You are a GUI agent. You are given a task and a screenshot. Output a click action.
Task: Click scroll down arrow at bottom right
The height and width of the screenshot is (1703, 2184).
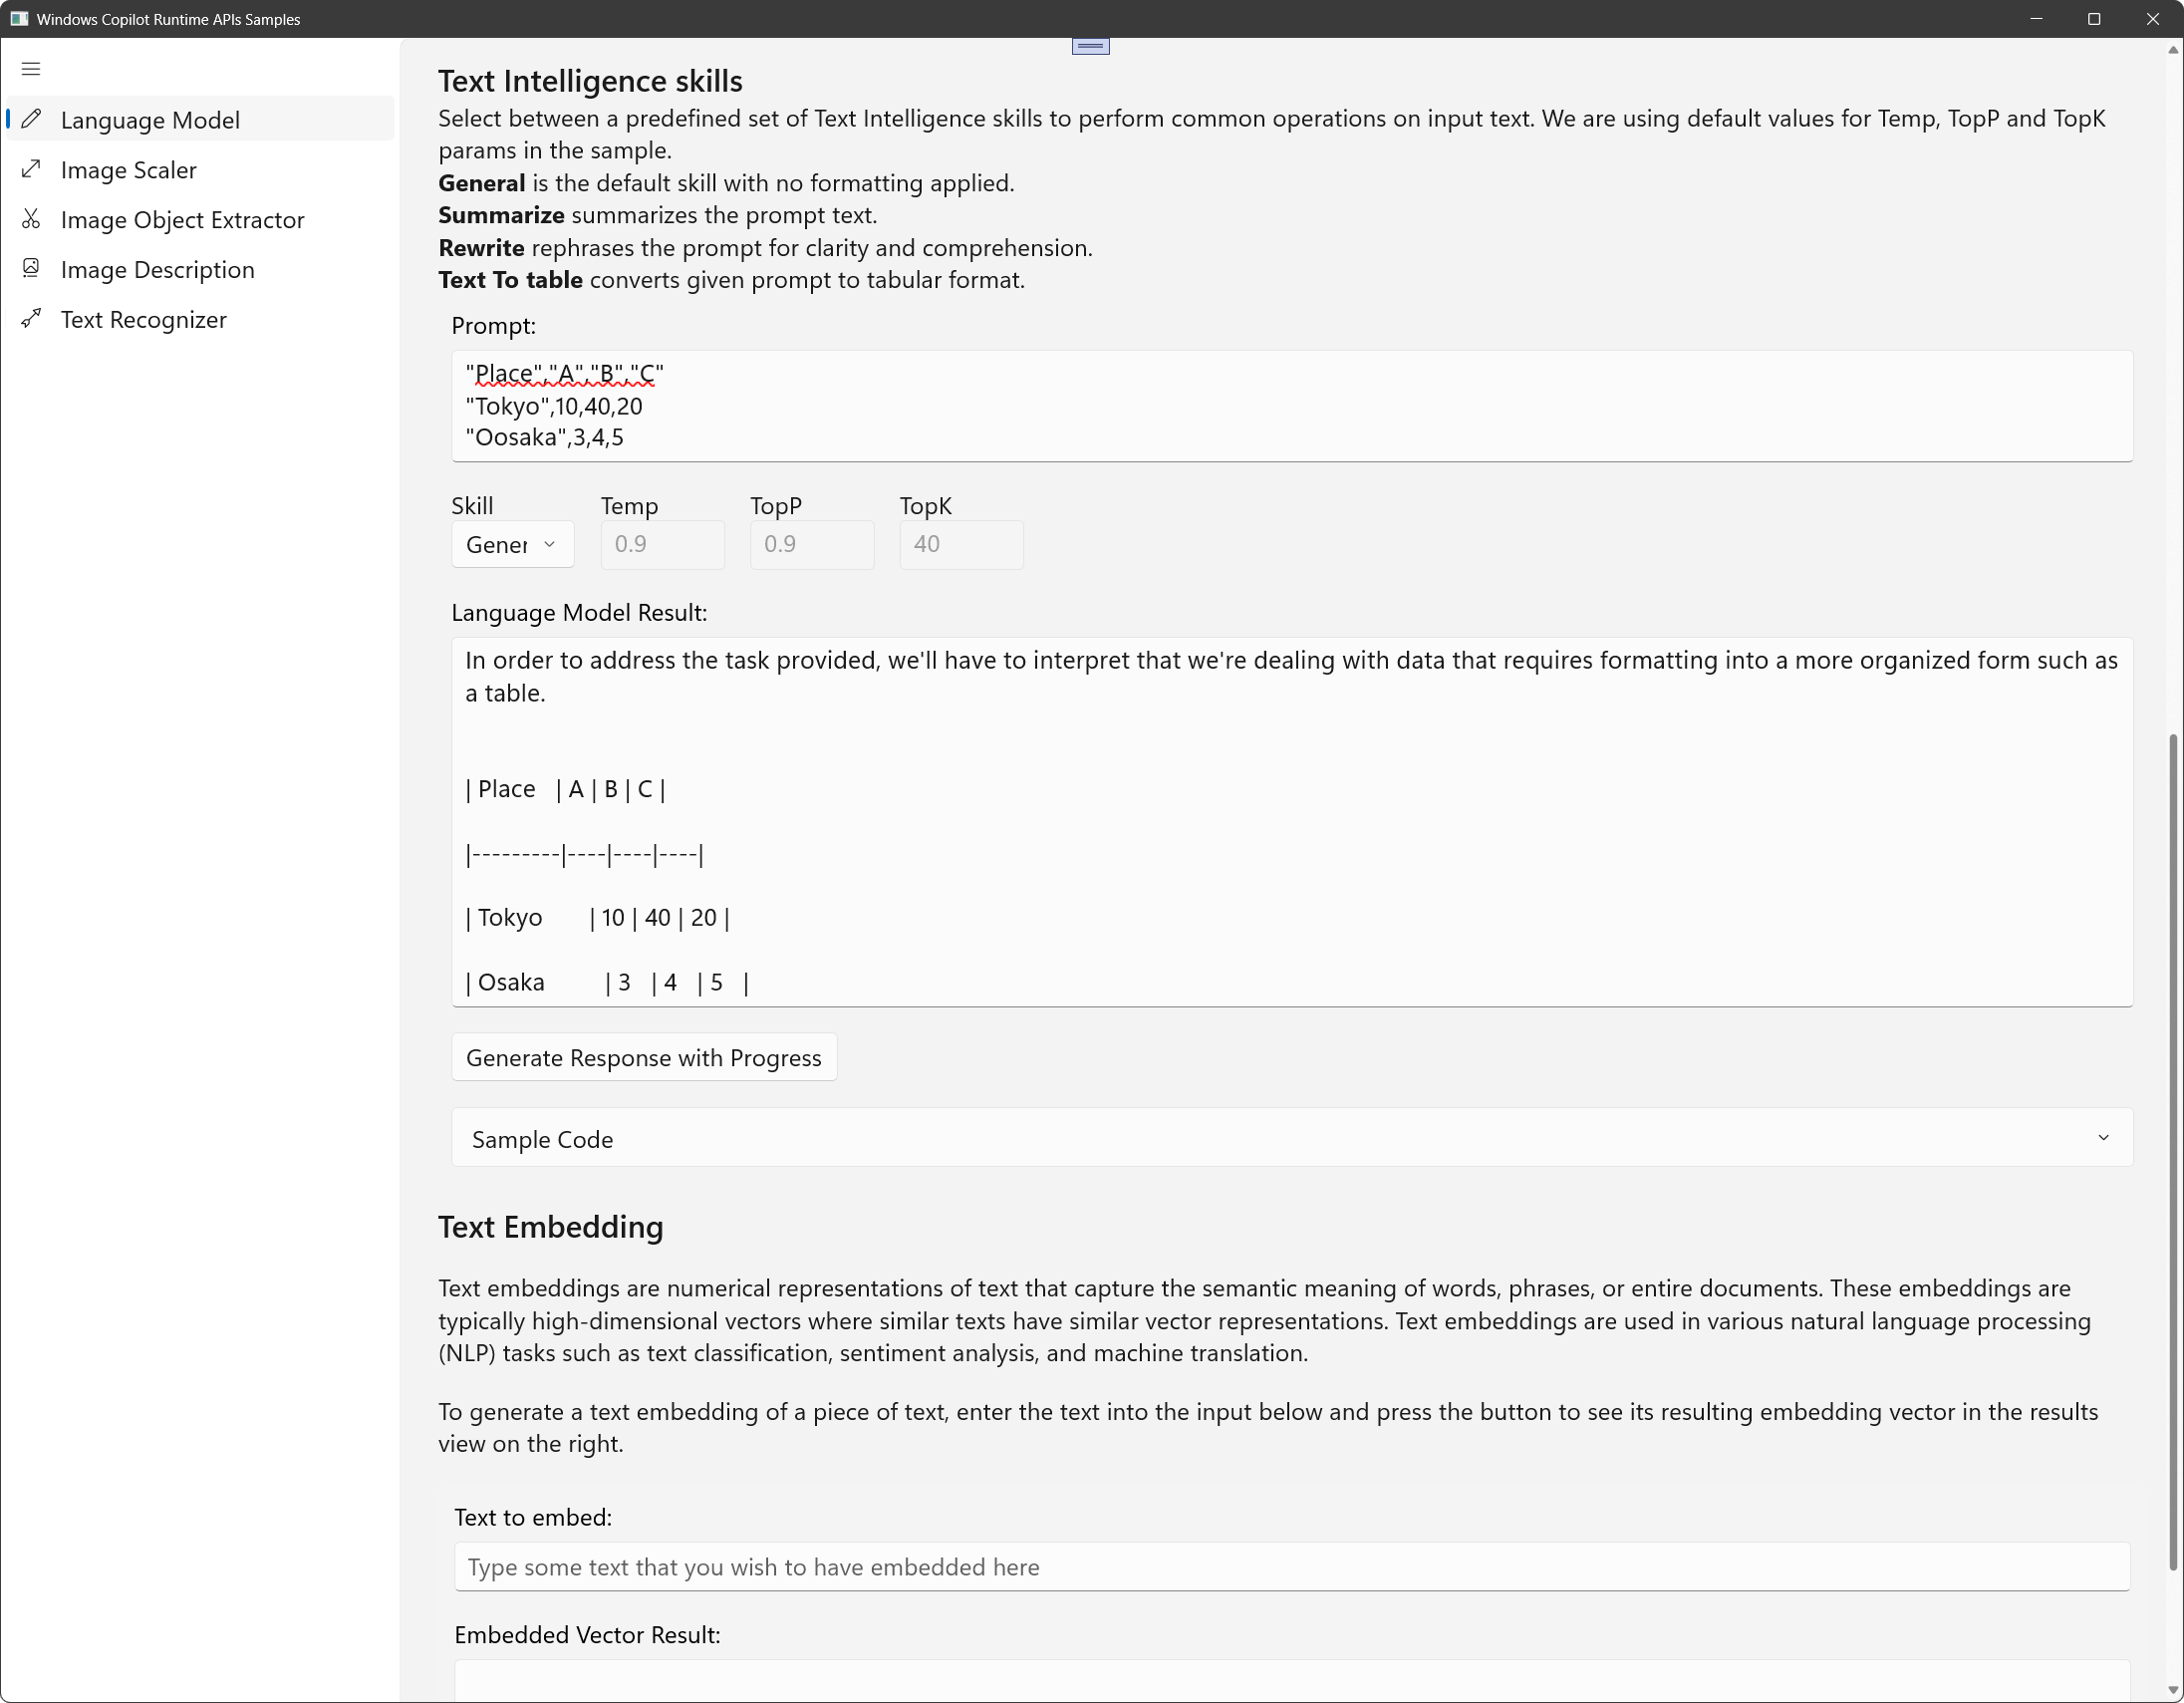pos(2172,1691)
